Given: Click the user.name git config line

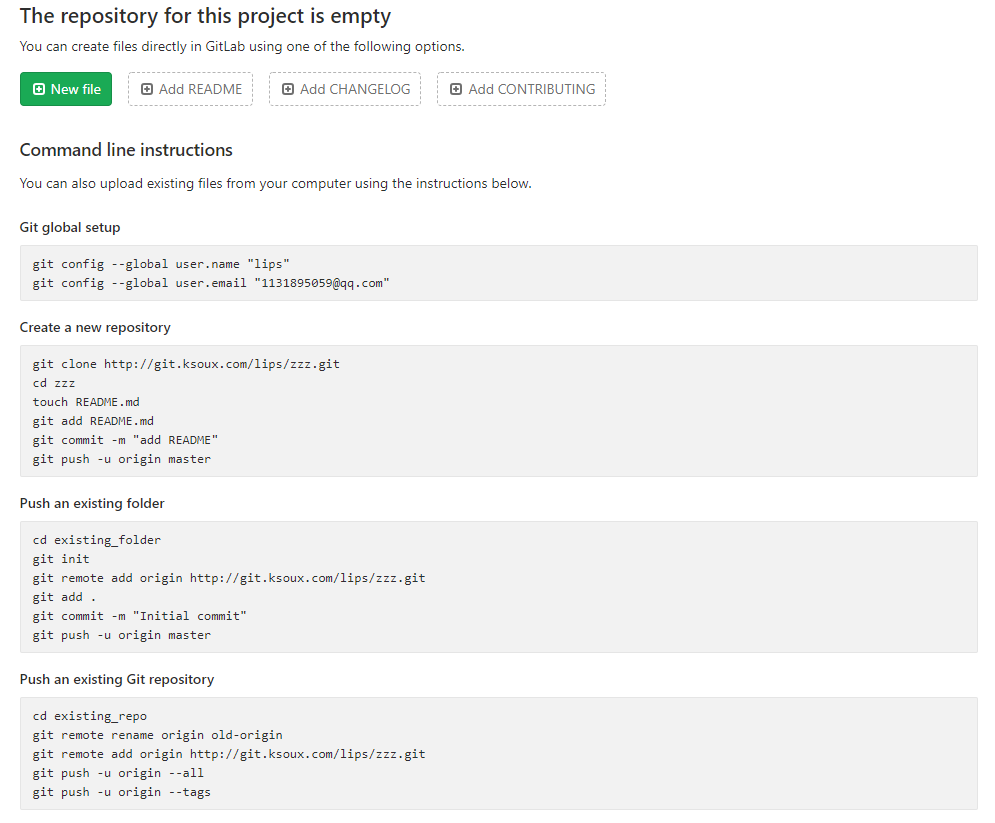Looking at the screenshot, I should click(x=161, y=264).
